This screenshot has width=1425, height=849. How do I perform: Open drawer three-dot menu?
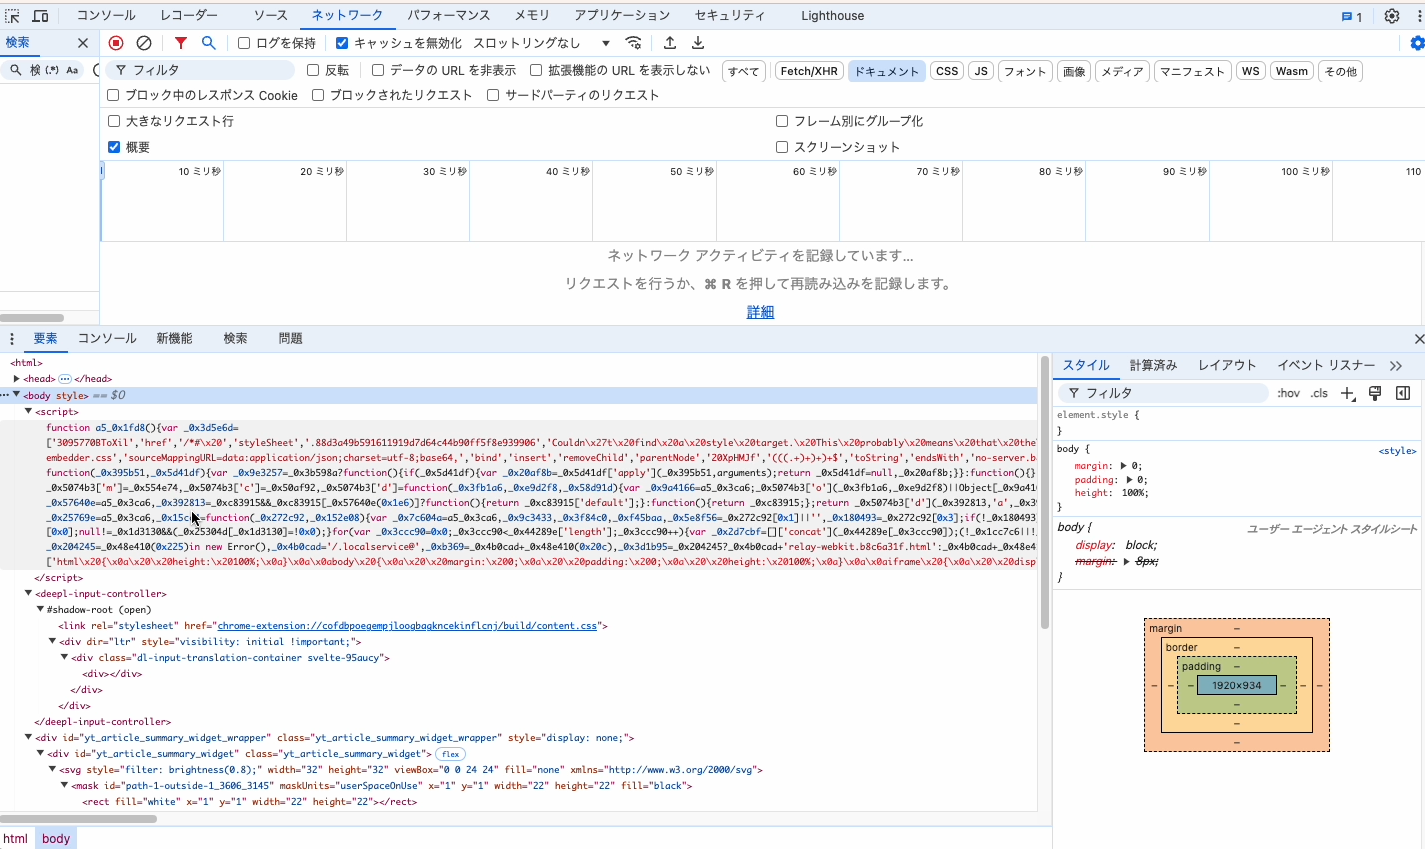pos(12,339)
